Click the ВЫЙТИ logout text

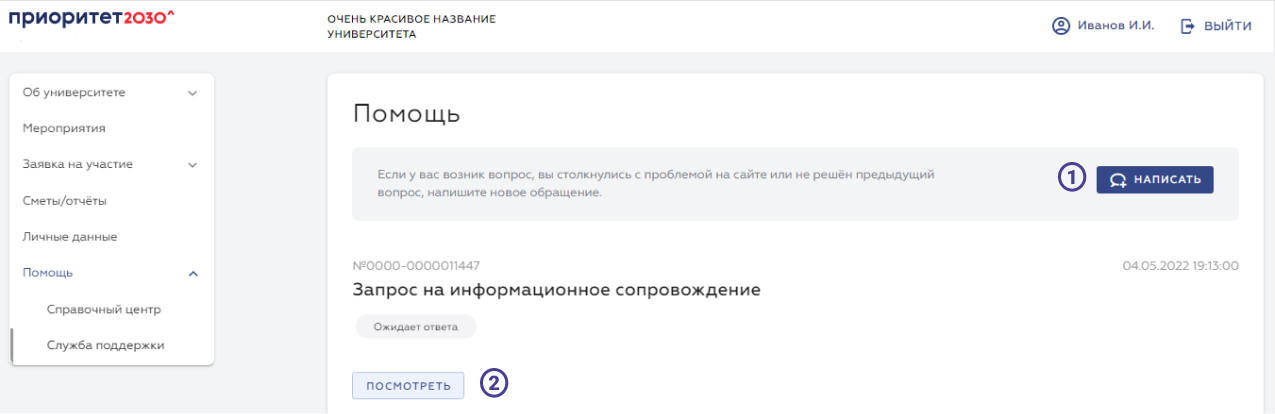(1228, 26)
